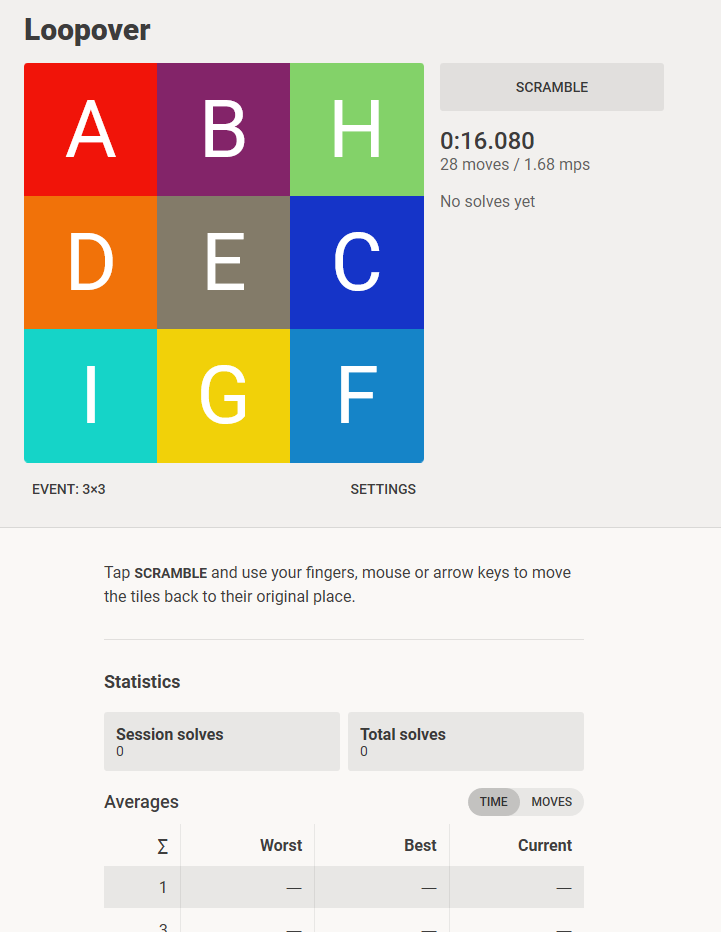Screen dimensions: 721x932
Task: Select the yellow G tile
Action: tap(223, 396)
